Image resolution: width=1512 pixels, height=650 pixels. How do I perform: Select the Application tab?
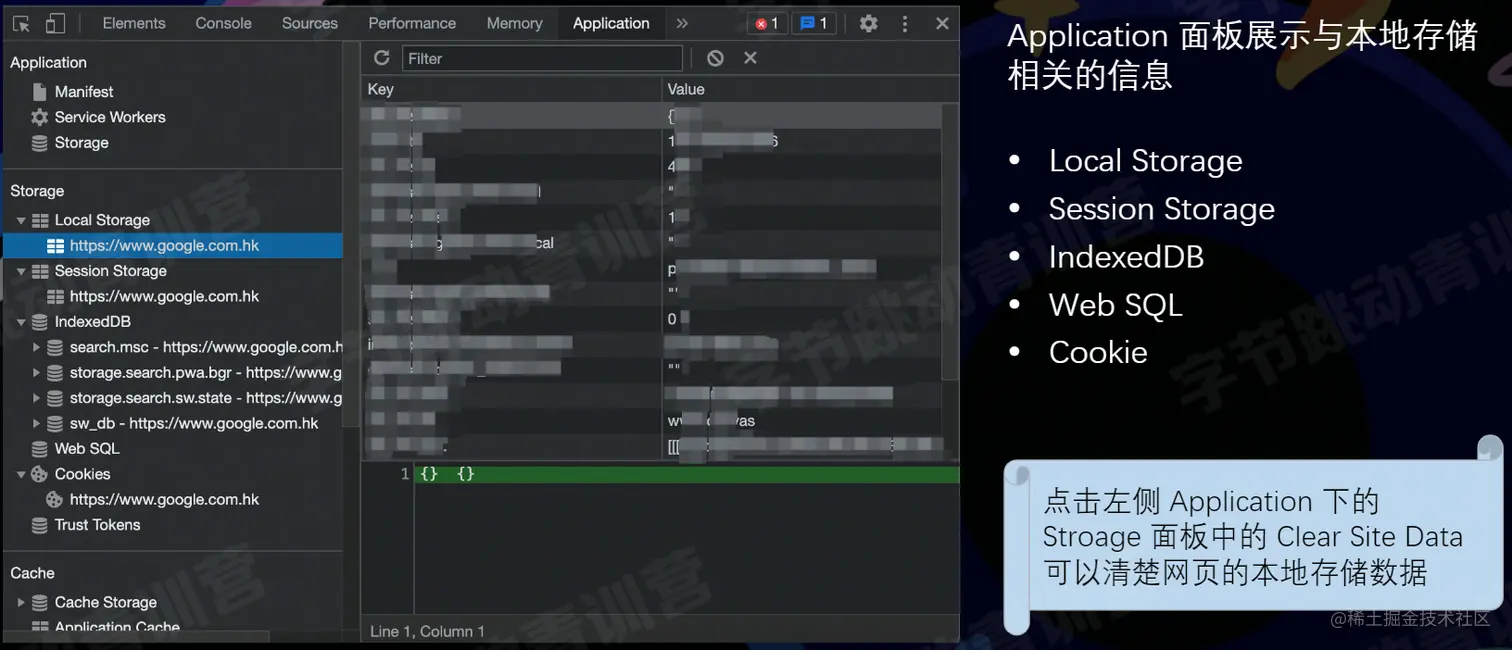611,23
